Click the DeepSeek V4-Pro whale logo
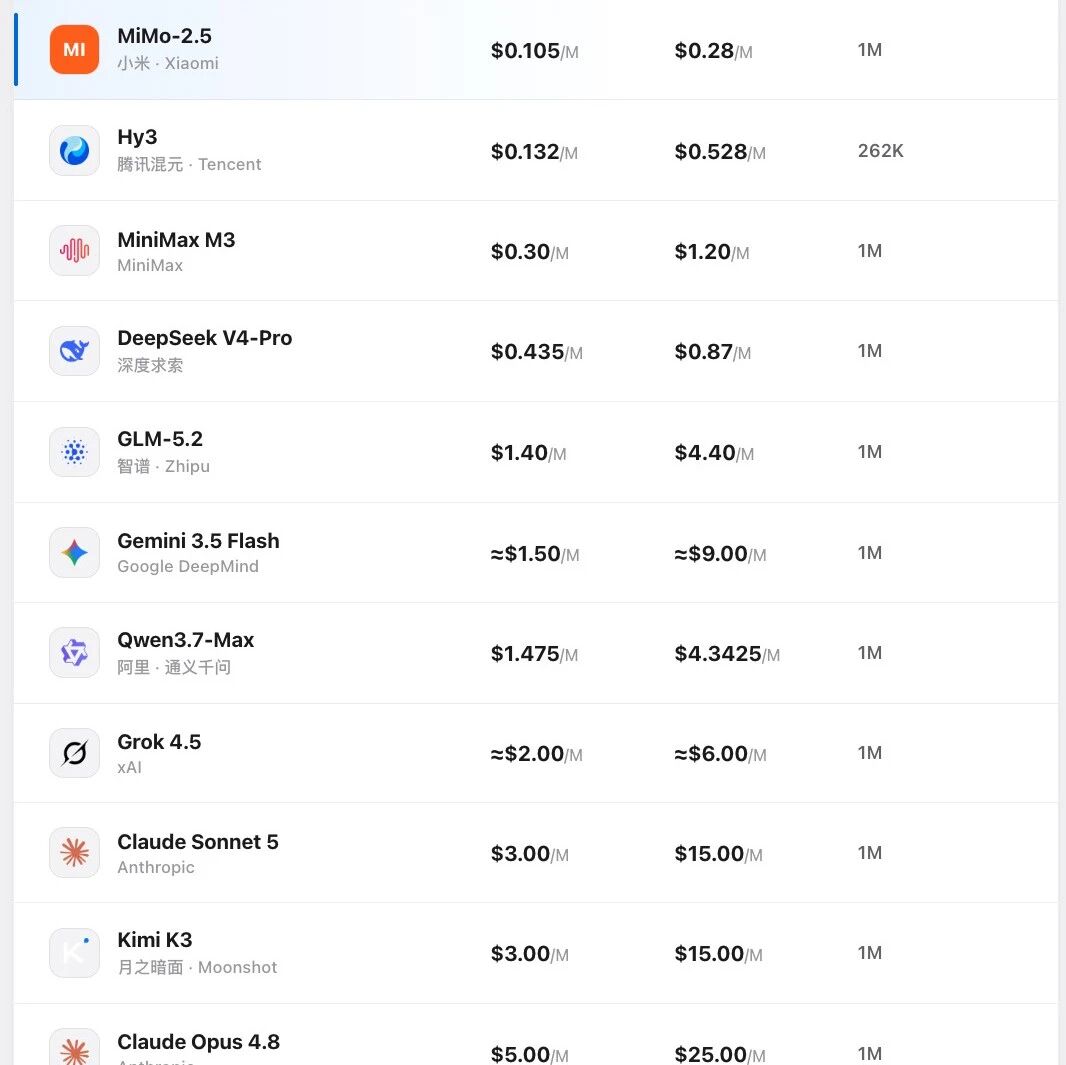Viewport: 1066px width, 1065px height. tap(74, 351)
